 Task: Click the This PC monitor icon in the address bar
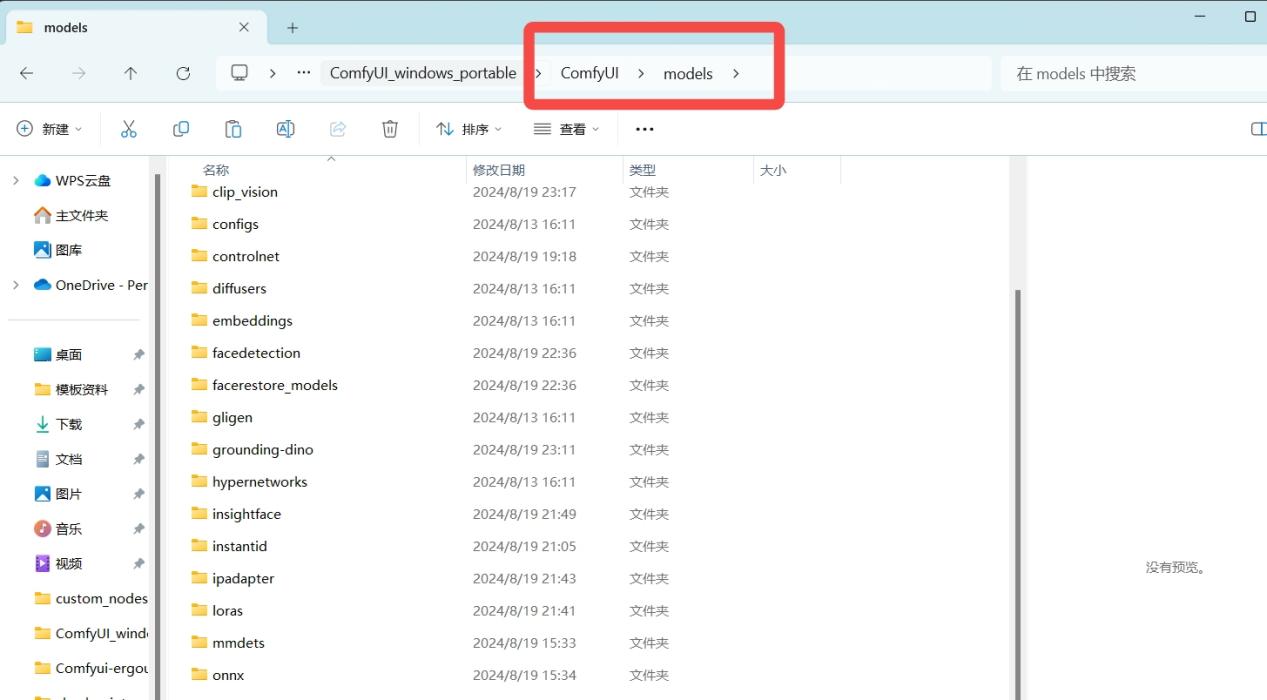239,73
